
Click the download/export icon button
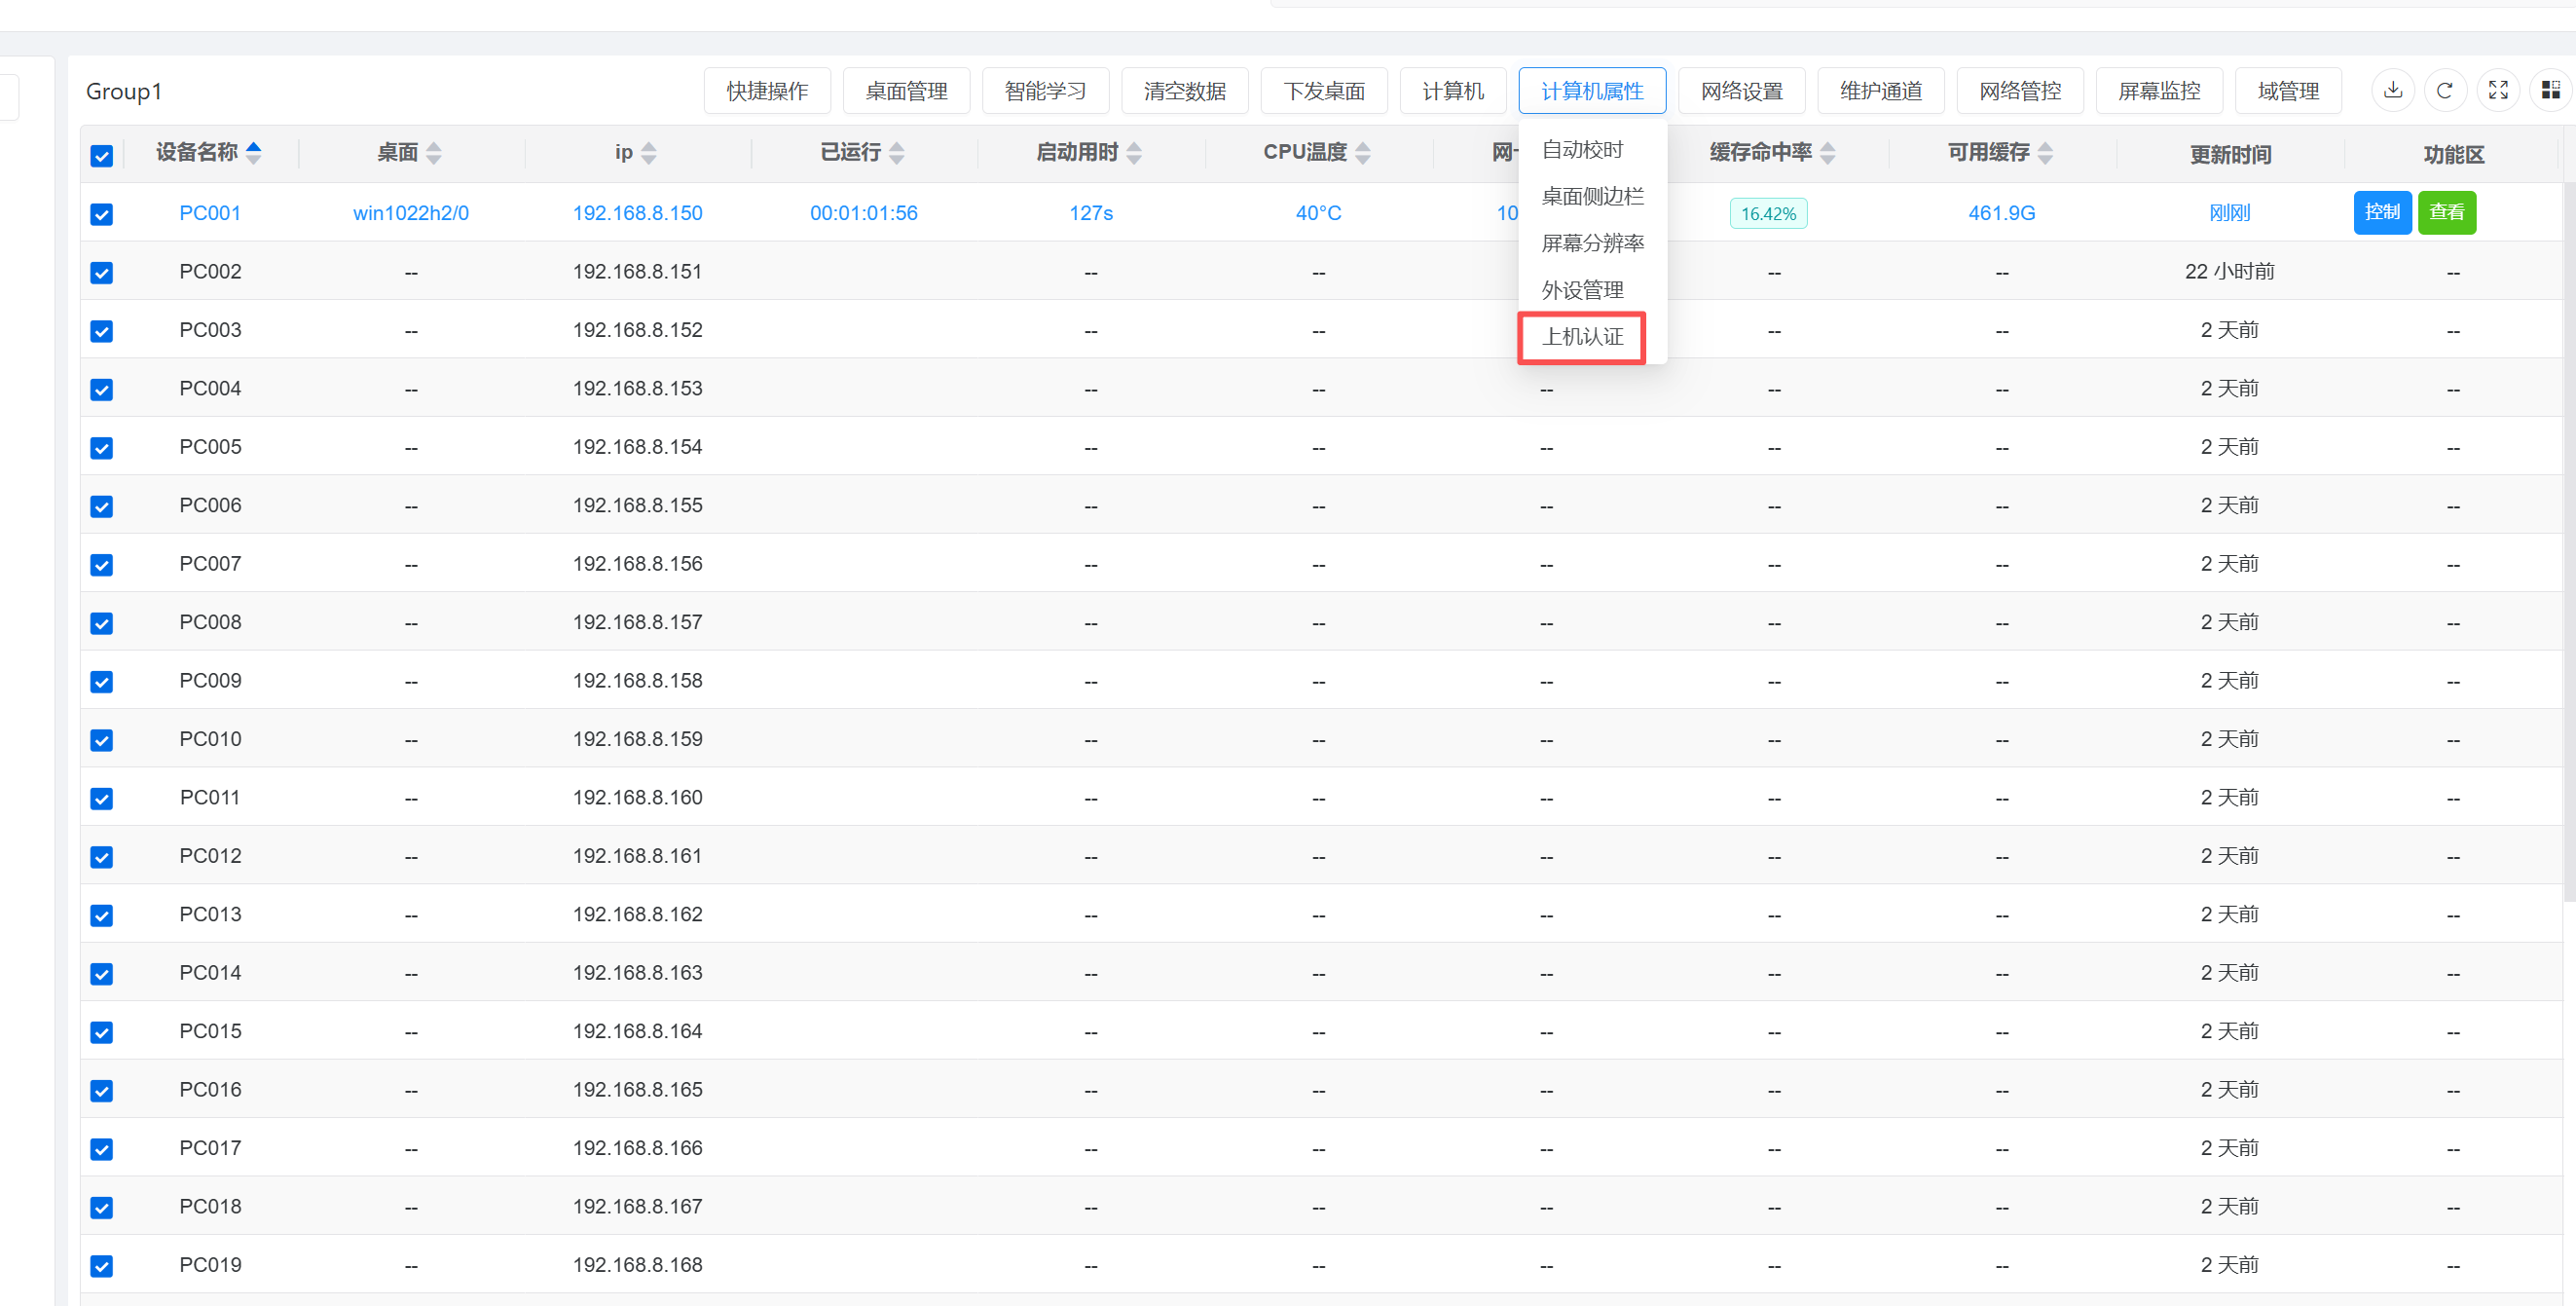coord(2392,91)
